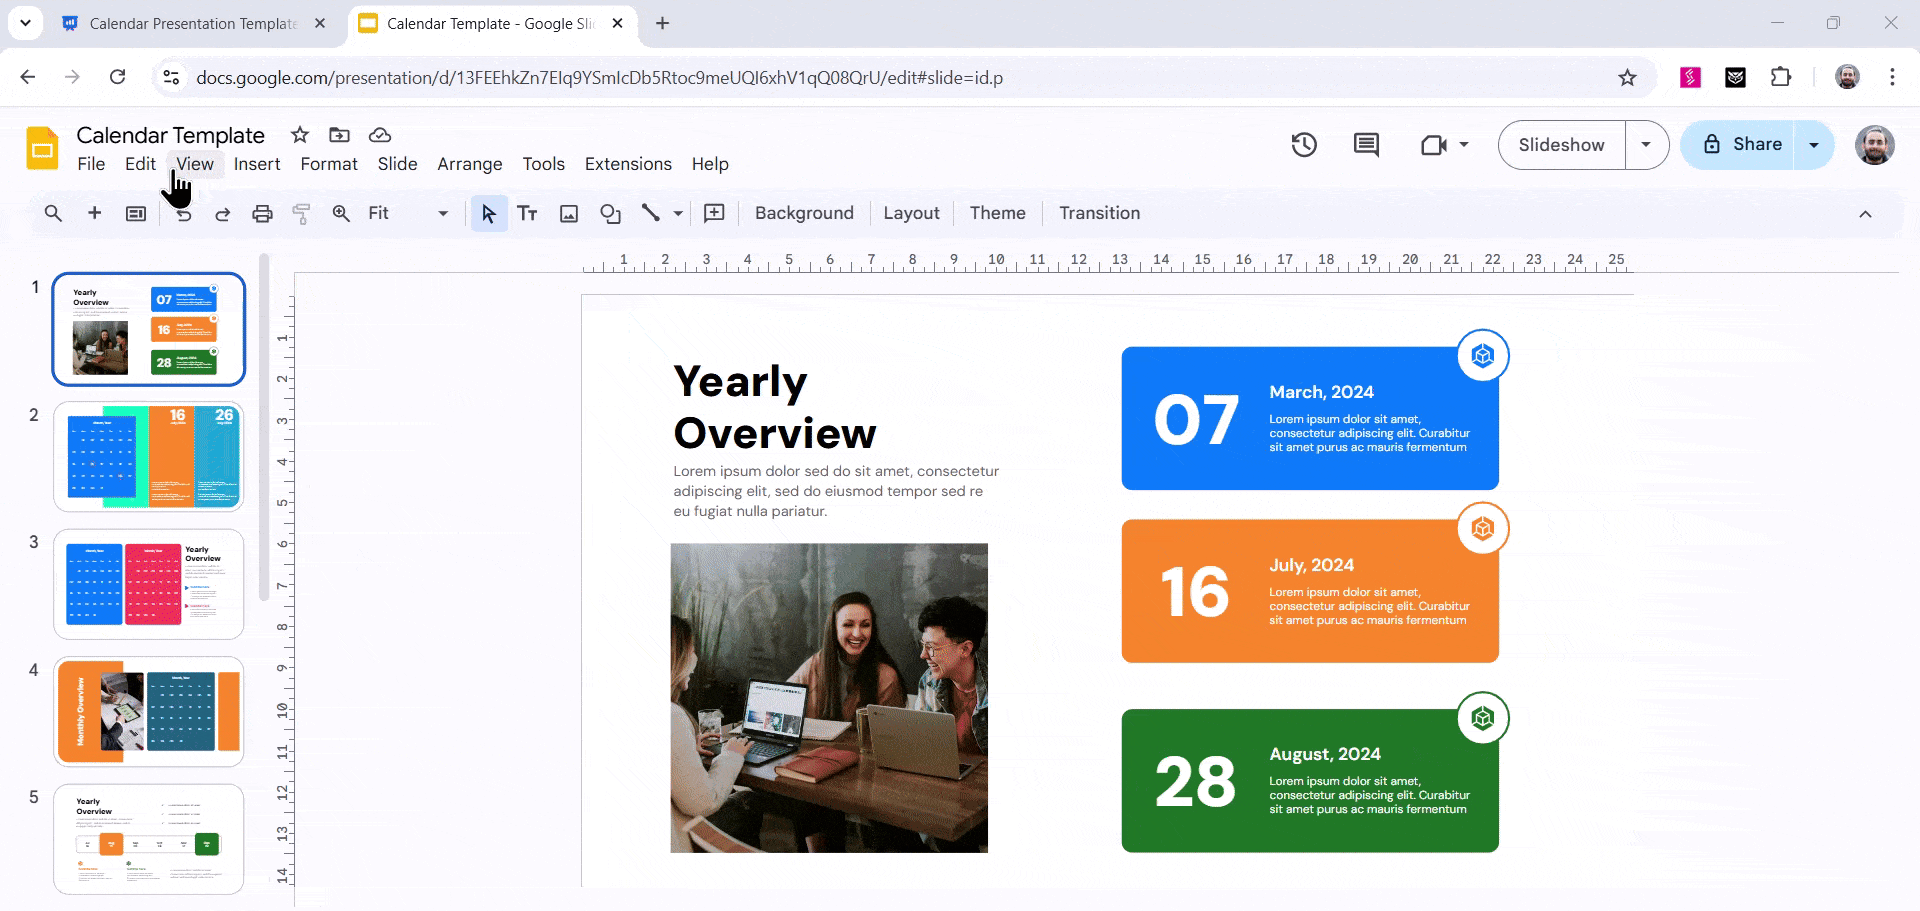Undo the last action
Image resolution: width=1920 pixels, height=911 pixels.
pos(183,213)
